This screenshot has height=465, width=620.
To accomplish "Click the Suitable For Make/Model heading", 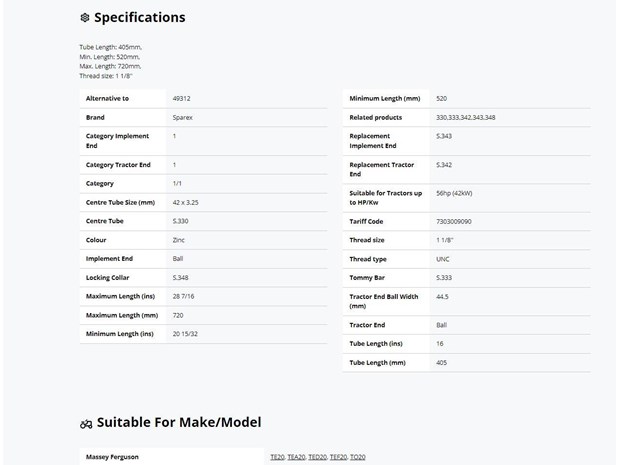I will [179, 422].
